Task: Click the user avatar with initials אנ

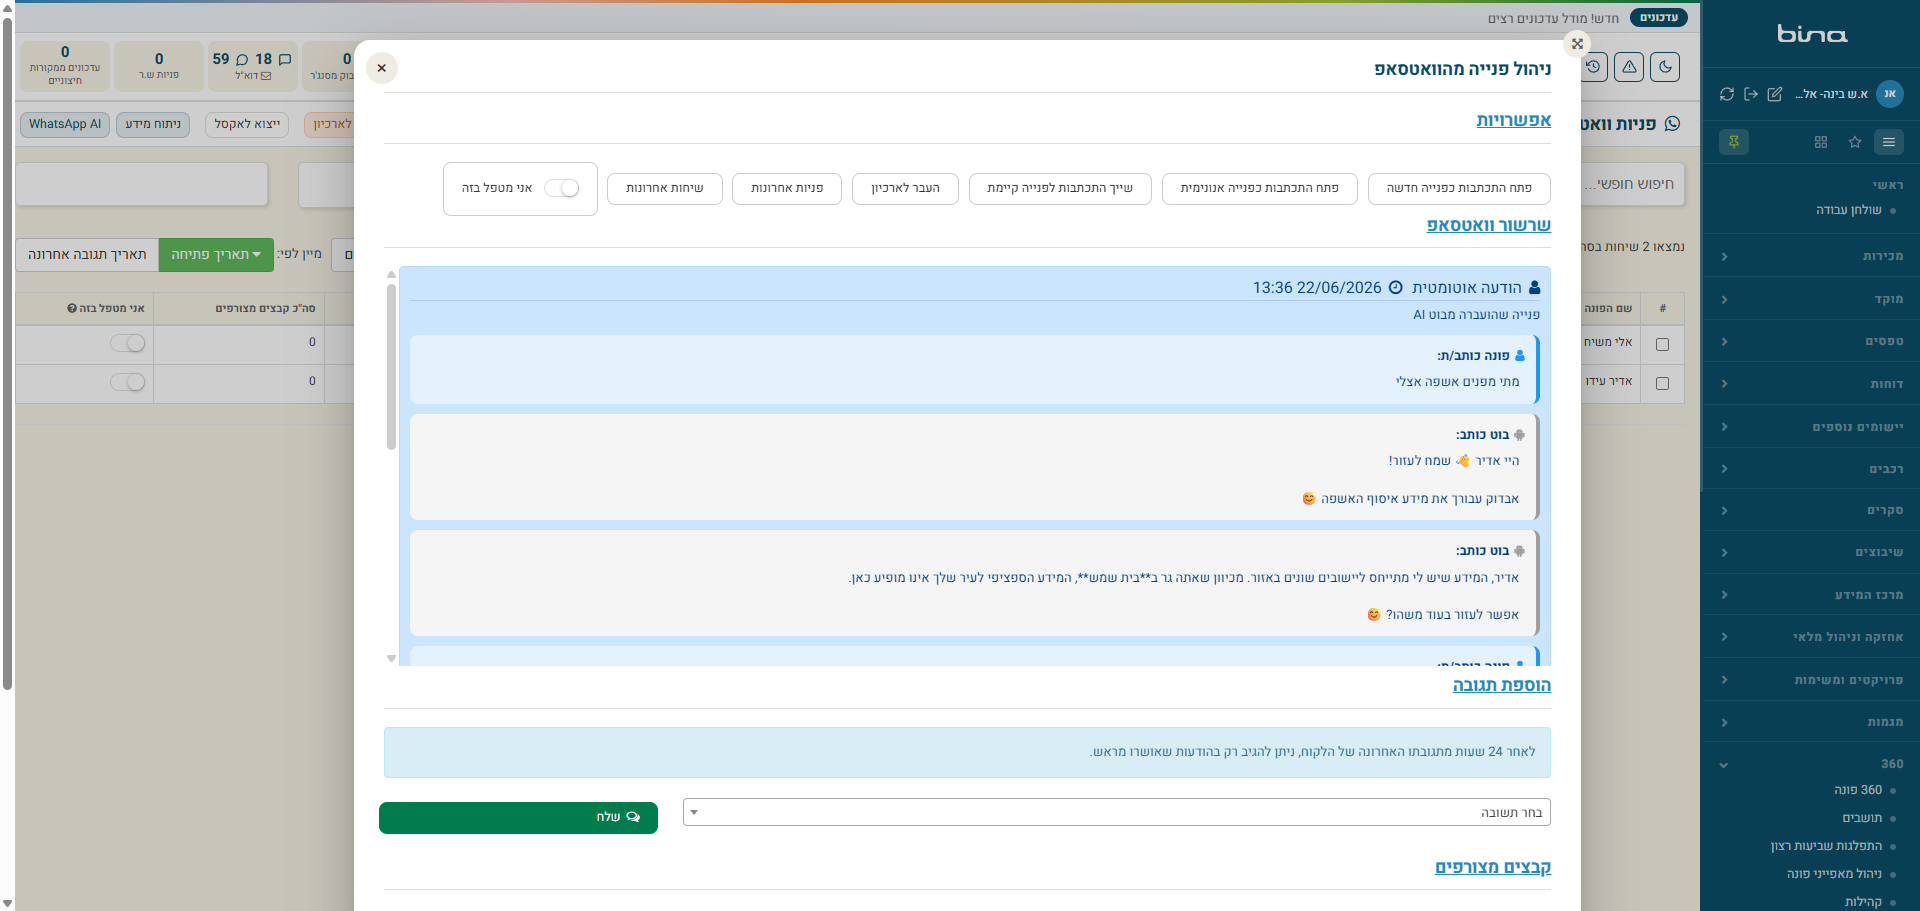Action: click(x=1889, y=94)
